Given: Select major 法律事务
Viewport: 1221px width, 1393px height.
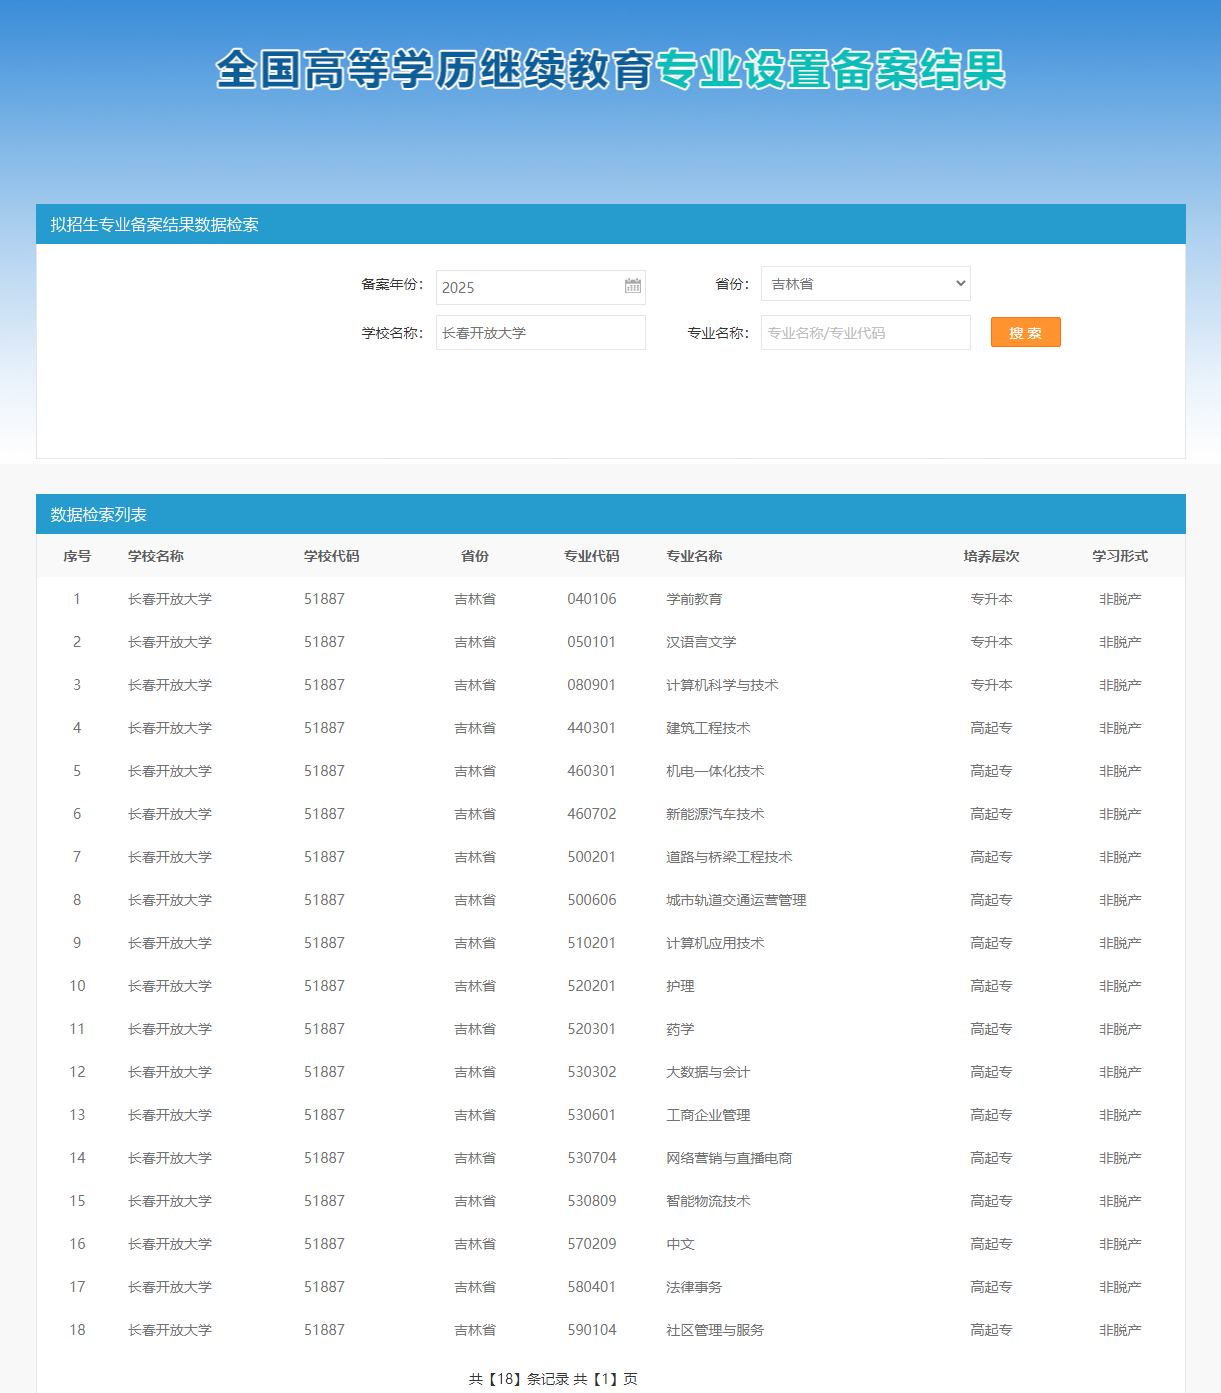Looking at the screenshot, I should pyautogui.click(x=695, y=1287).
